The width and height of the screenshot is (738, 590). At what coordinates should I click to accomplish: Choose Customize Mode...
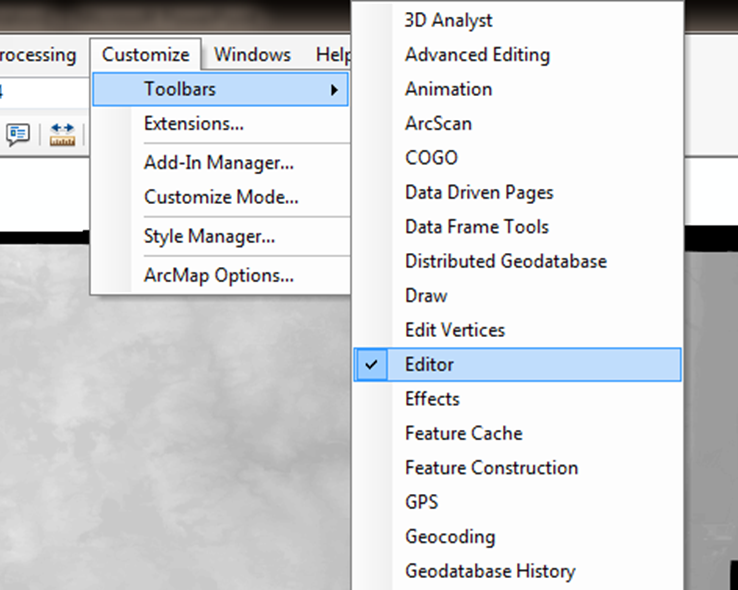tap(221, 197)
